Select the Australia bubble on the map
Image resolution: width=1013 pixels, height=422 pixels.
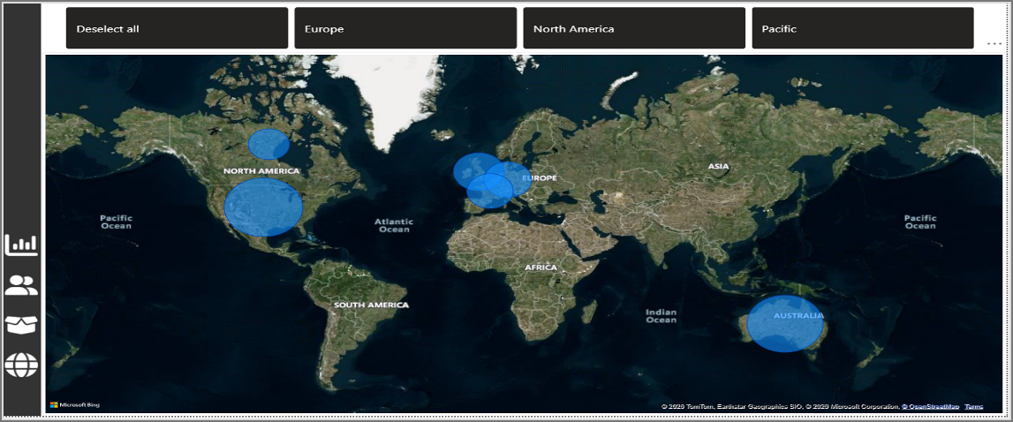tap(785, 324)
